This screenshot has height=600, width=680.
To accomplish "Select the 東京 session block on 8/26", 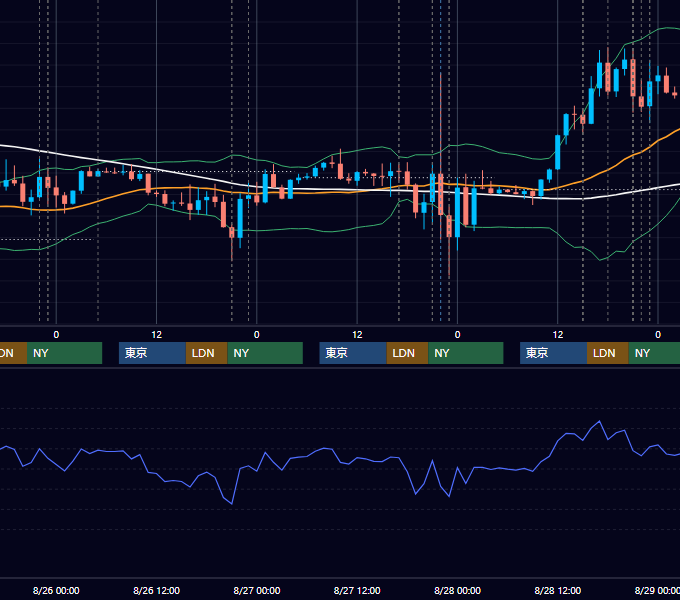I will [152, 353].
